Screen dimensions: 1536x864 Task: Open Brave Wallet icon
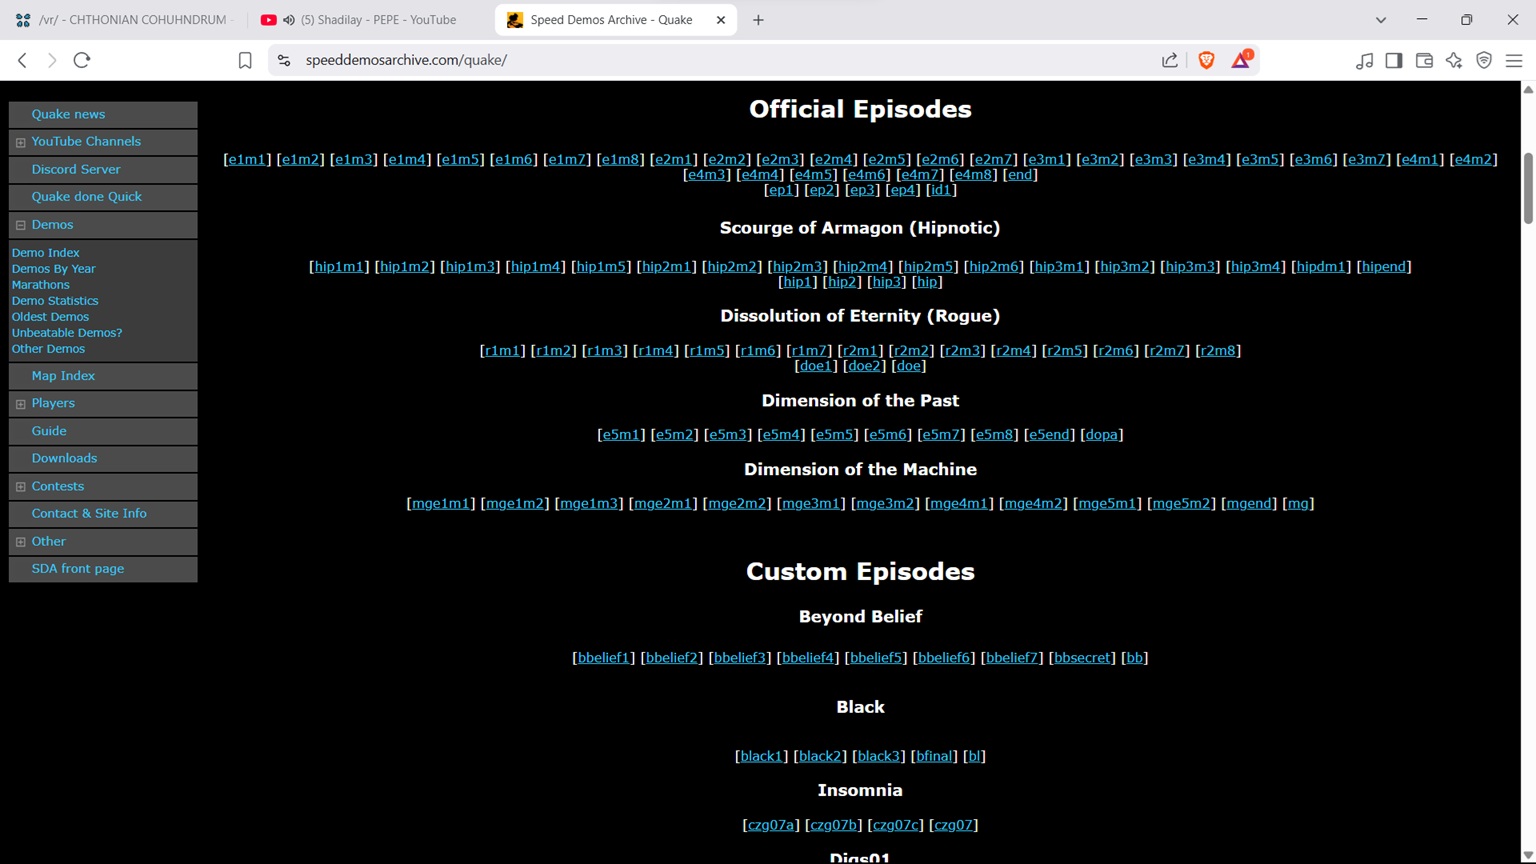(x=1424, y=61)
